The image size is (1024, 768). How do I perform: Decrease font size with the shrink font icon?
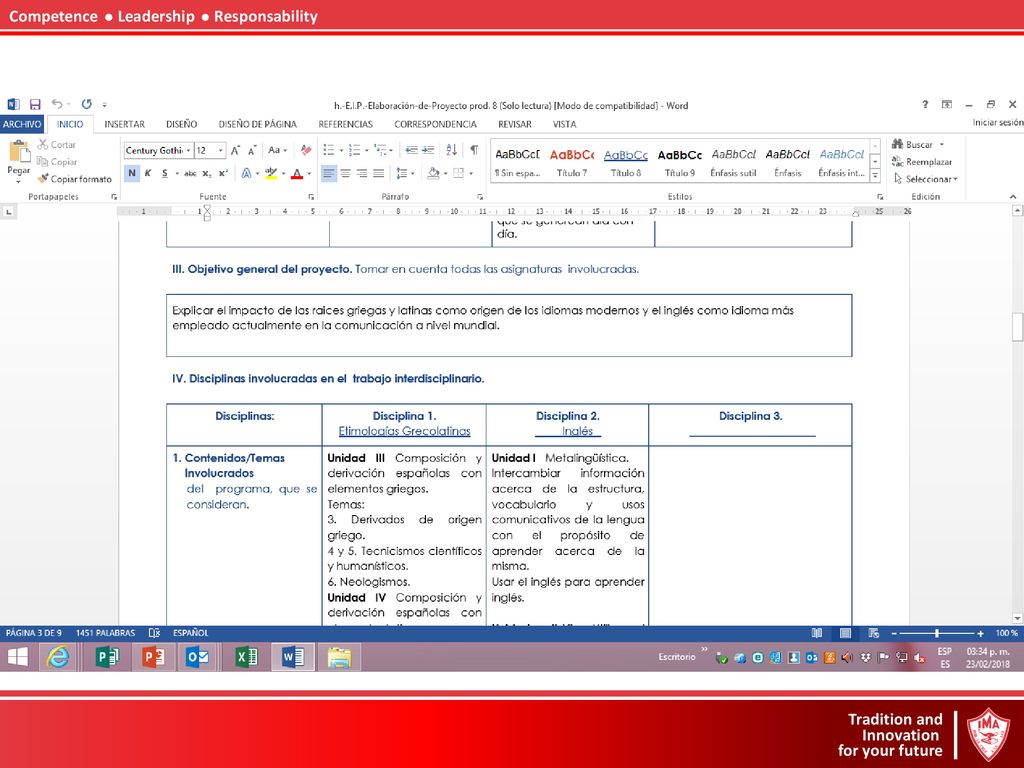pyautogui.click(x=252, y=150)
